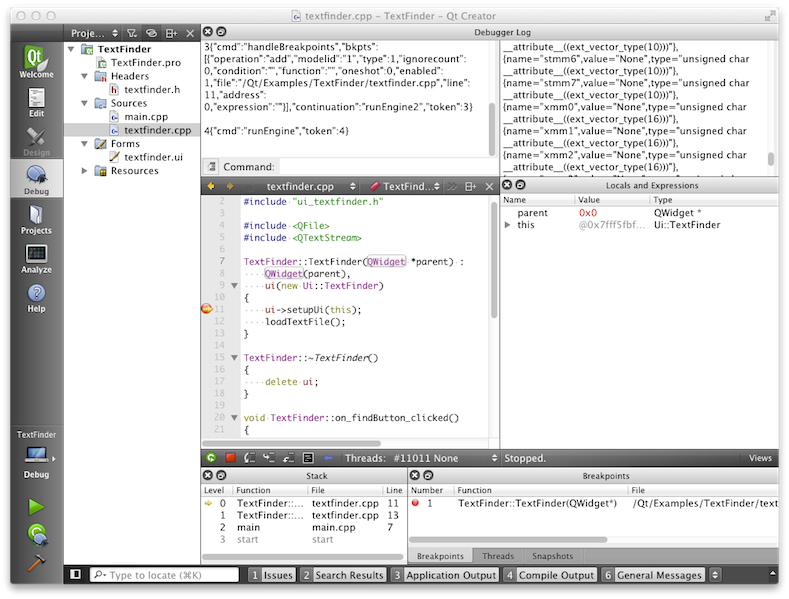
Task: Open the Design mode
Action: pyautogui.click(x=36, y=141)
